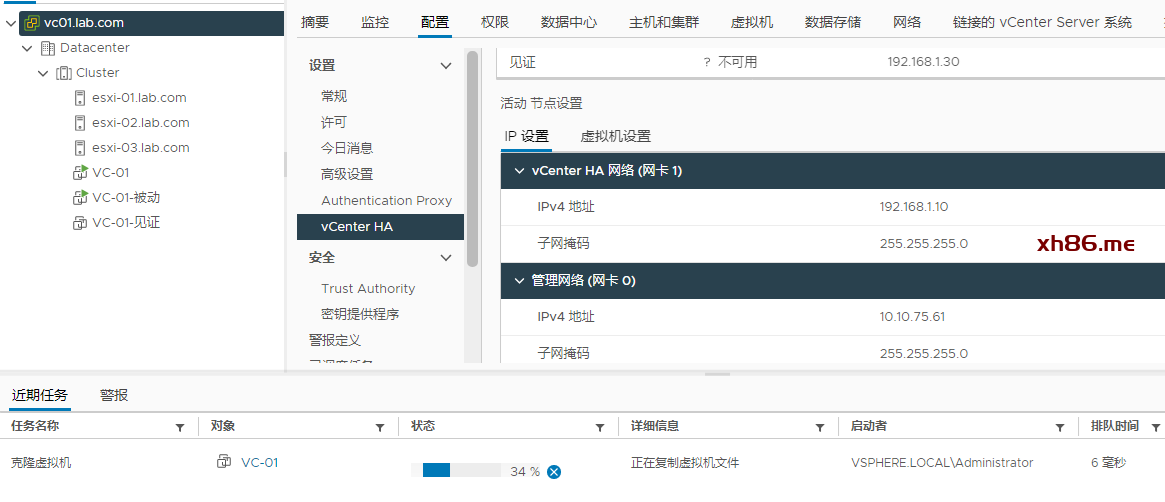The height and width of the screenshot is (502, 1165).
Task: Switch to the 监控 tab
Action: [375, 22]
